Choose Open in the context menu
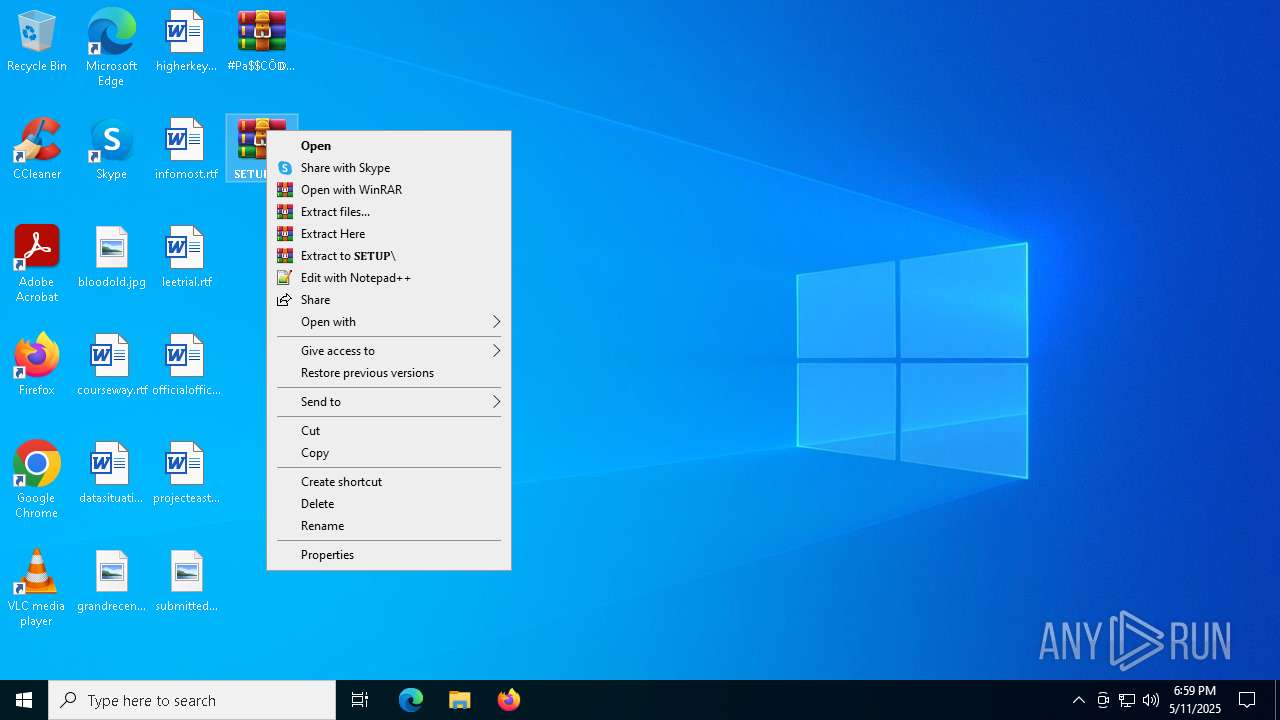This screenshot has height=720, width=1280. point(389,146)
